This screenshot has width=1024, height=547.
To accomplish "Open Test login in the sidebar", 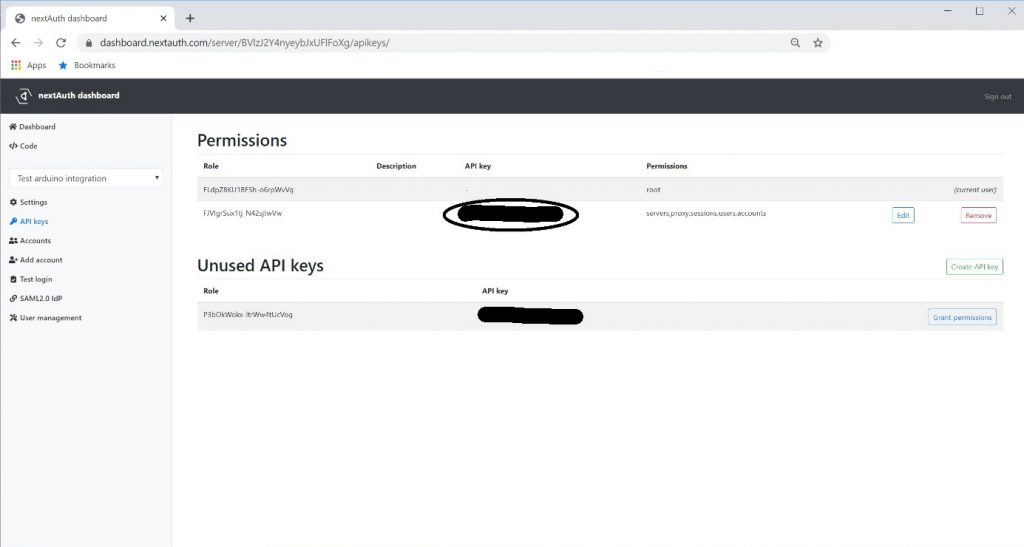I will [x=36, y=279].
